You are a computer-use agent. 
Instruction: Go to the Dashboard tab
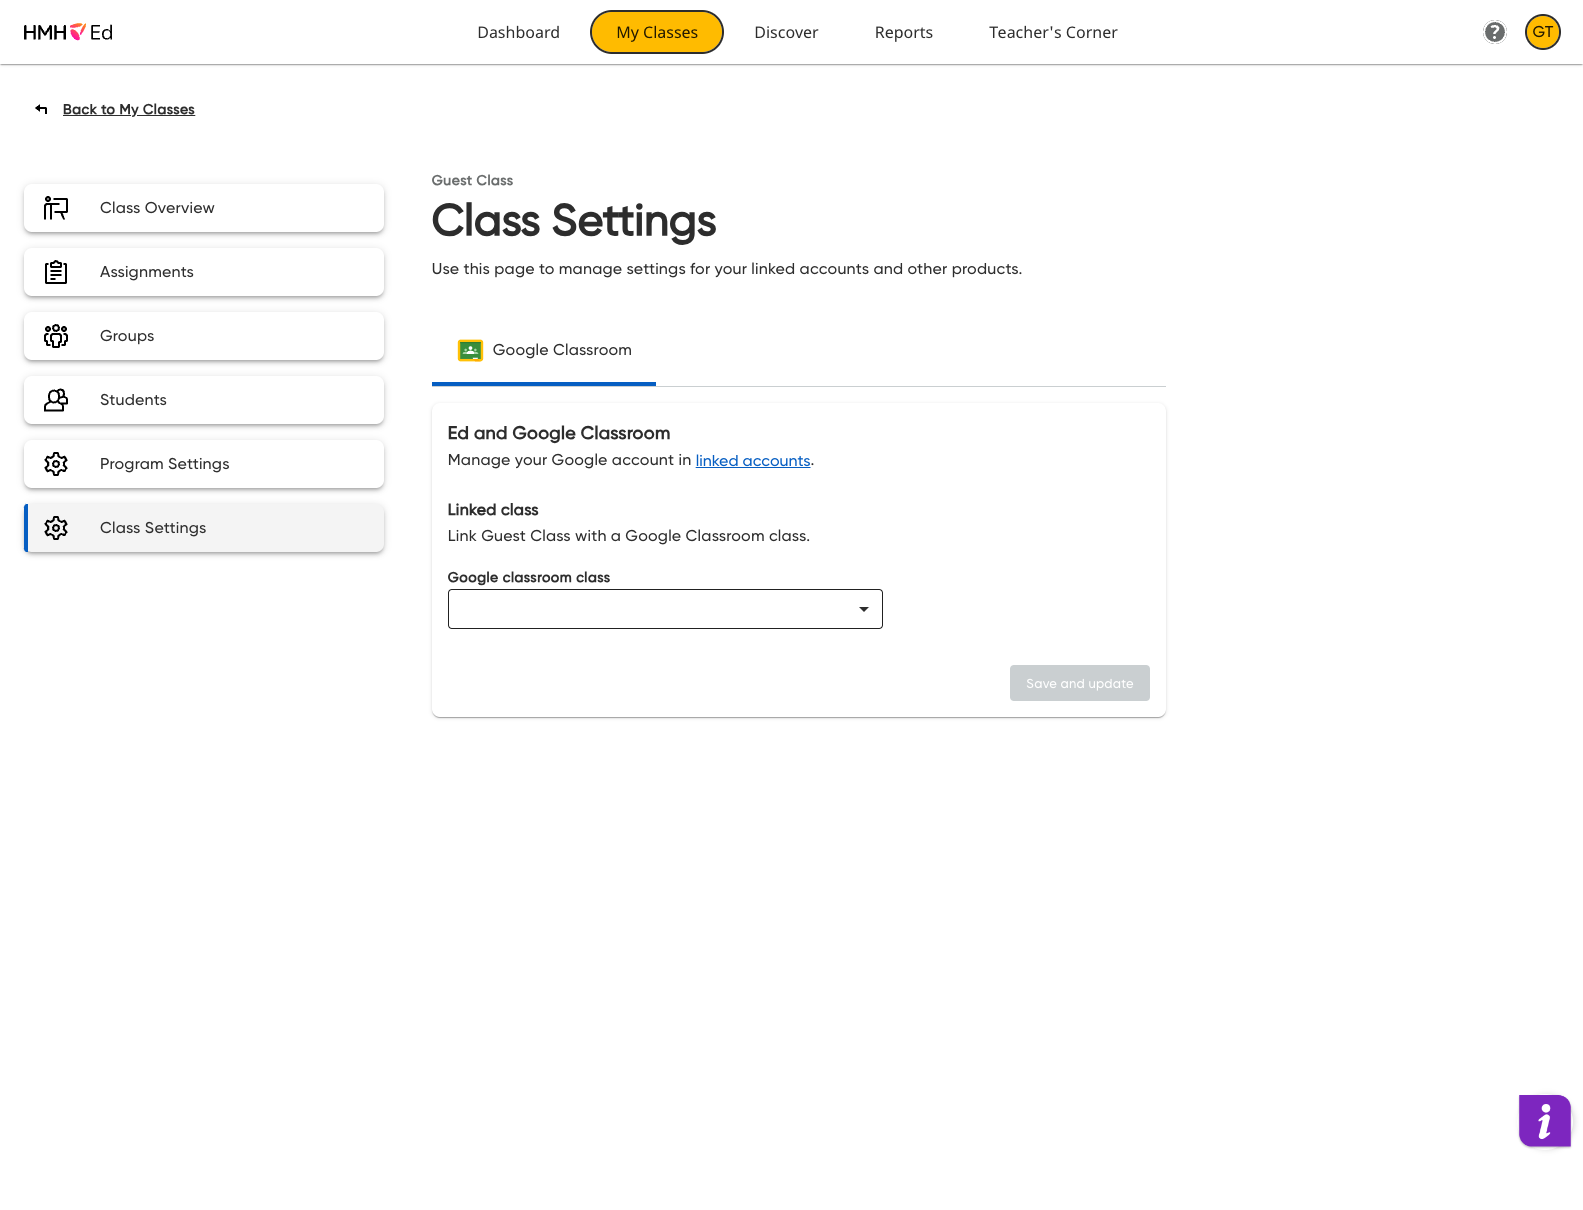pyautogui.click(x=518, y=32)
